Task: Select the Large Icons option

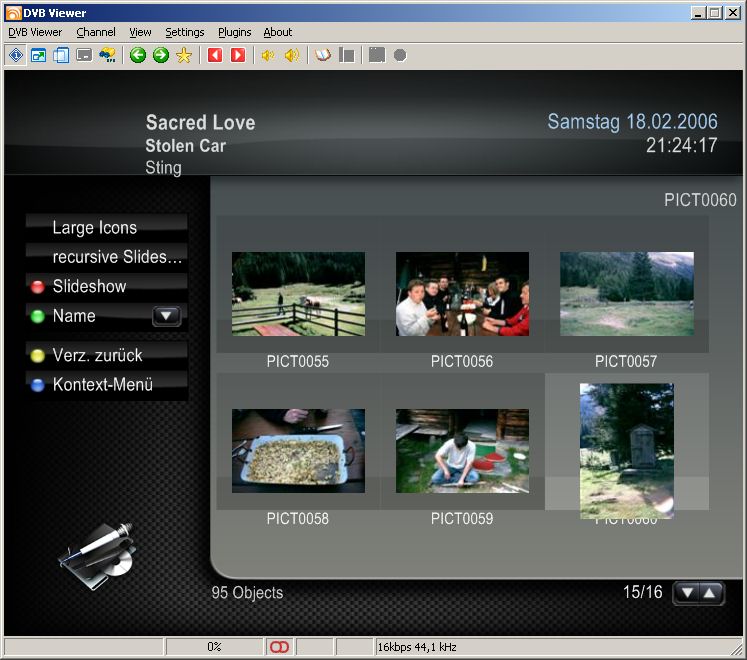Action: pyautogui.click(x=95, y=228)
